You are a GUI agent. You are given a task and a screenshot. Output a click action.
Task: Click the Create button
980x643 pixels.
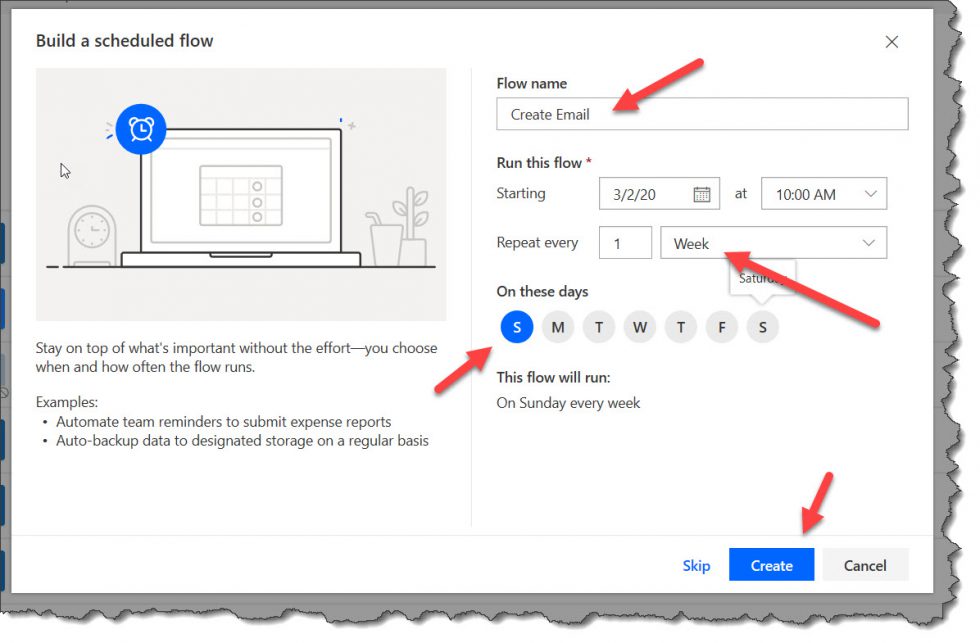coord(771,565)
